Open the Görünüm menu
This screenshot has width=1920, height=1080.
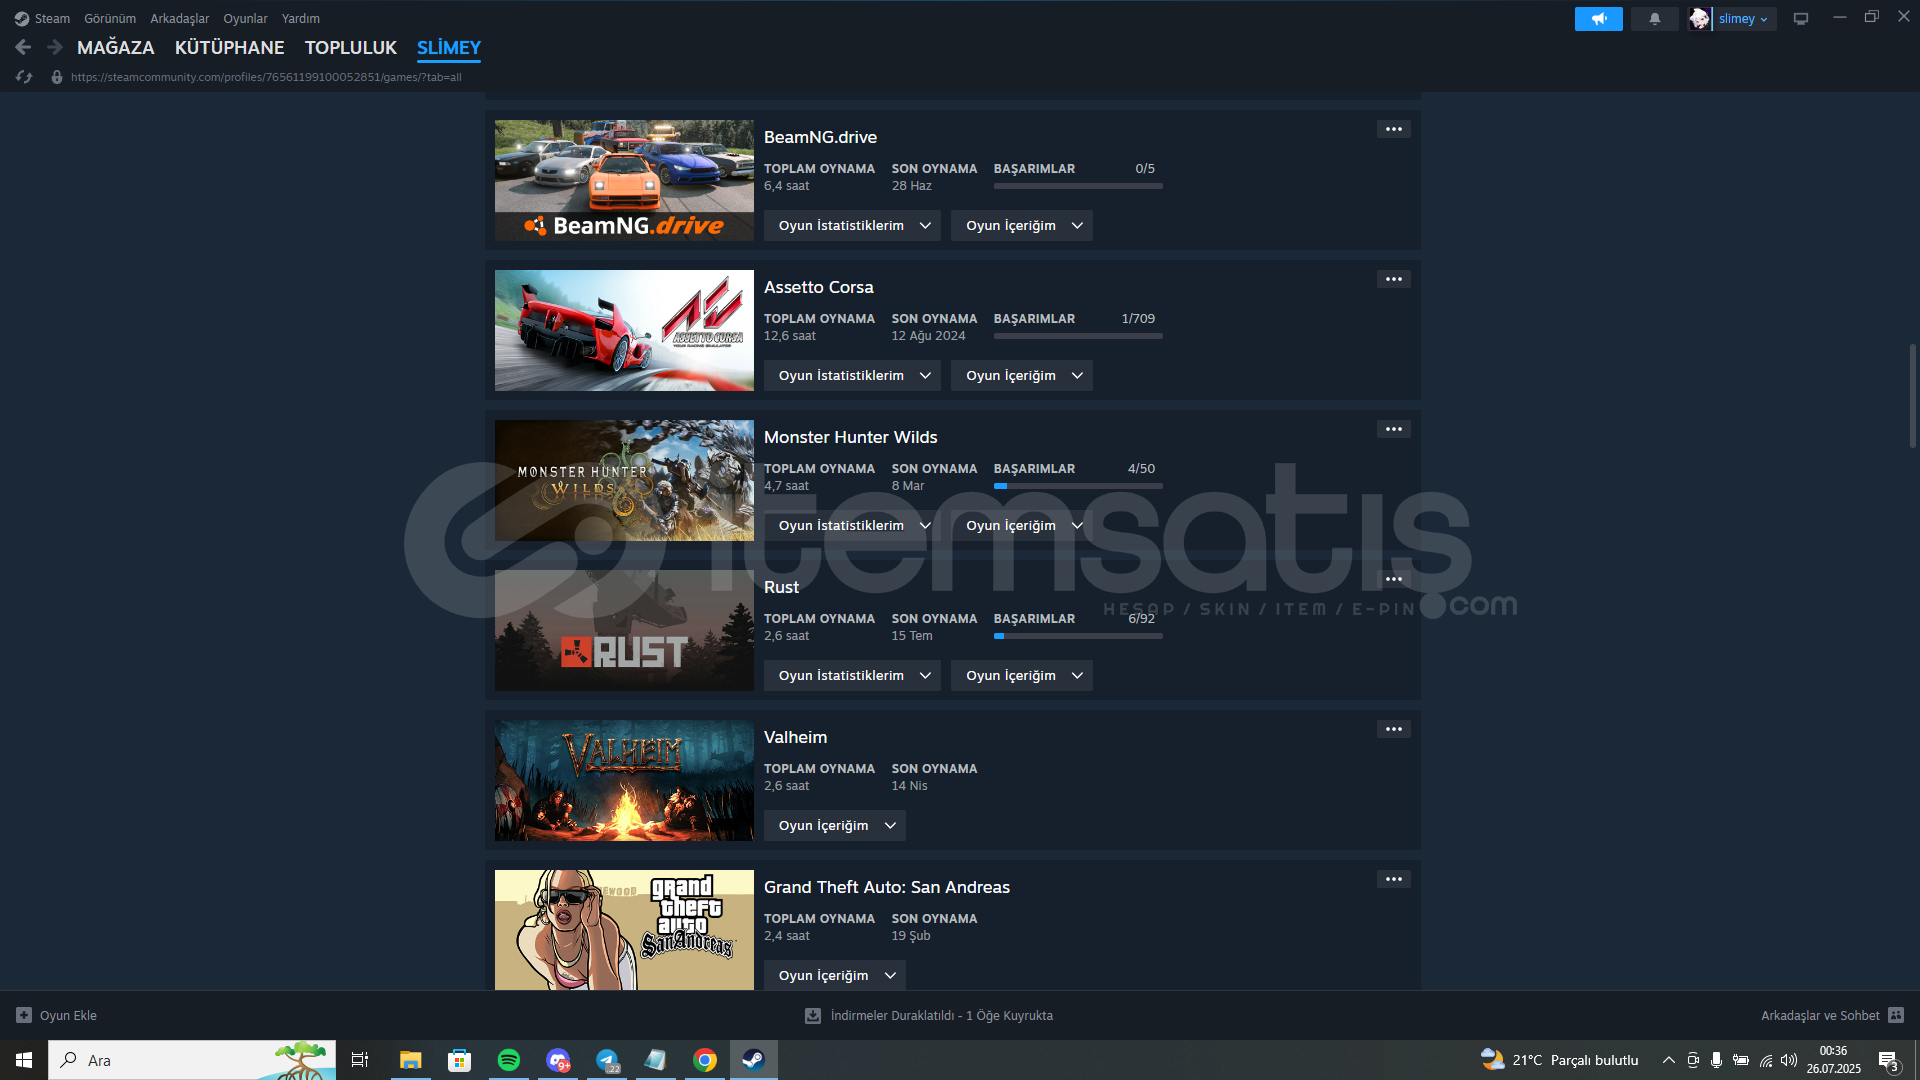[110, 19]
